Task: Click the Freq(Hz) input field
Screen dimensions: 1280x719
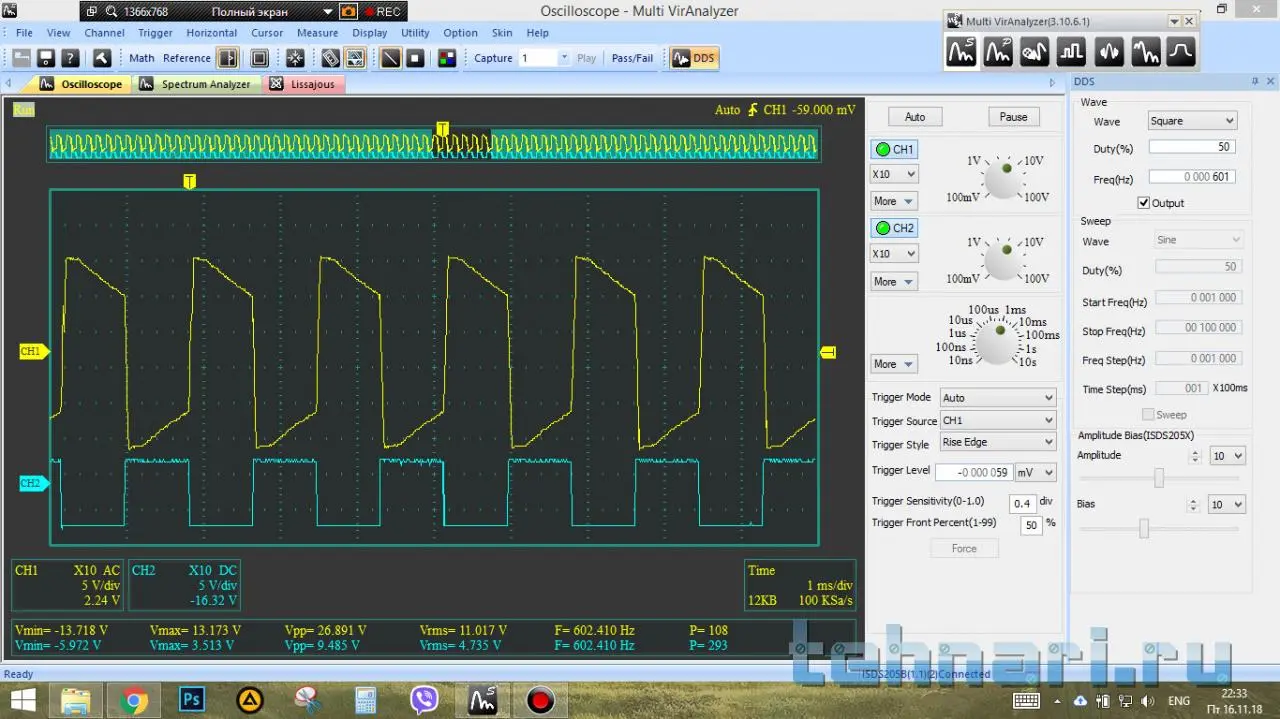Action: click(x=1192, y=177)
